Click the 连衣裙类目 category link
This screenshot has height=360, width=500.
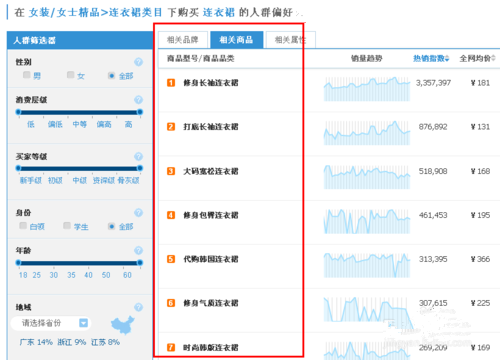coord(136,13)
